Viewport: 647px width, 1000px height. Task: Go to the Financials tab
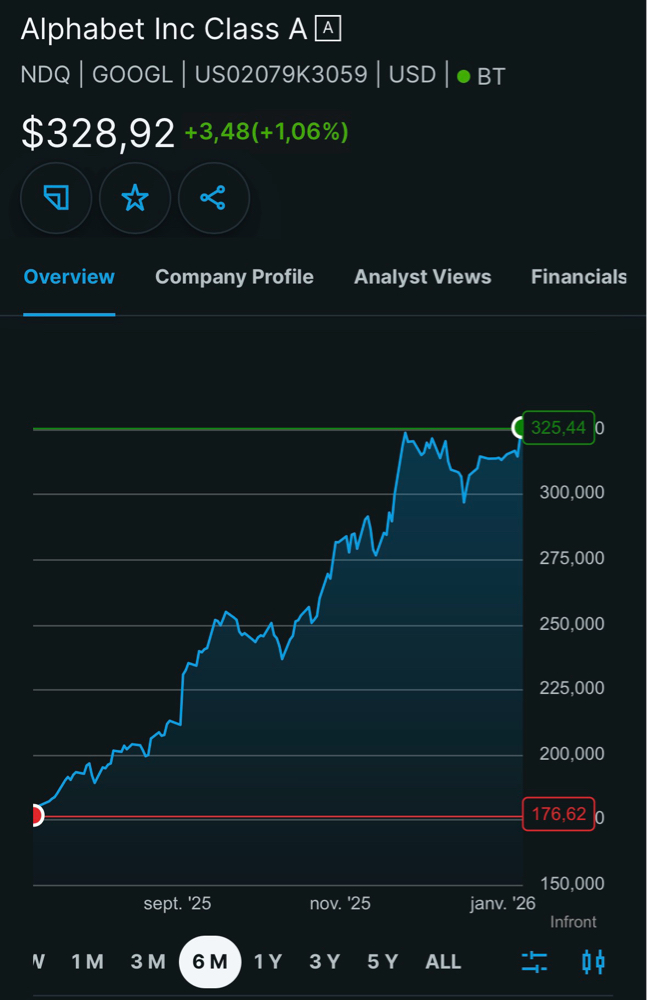(x=579, y=277)
